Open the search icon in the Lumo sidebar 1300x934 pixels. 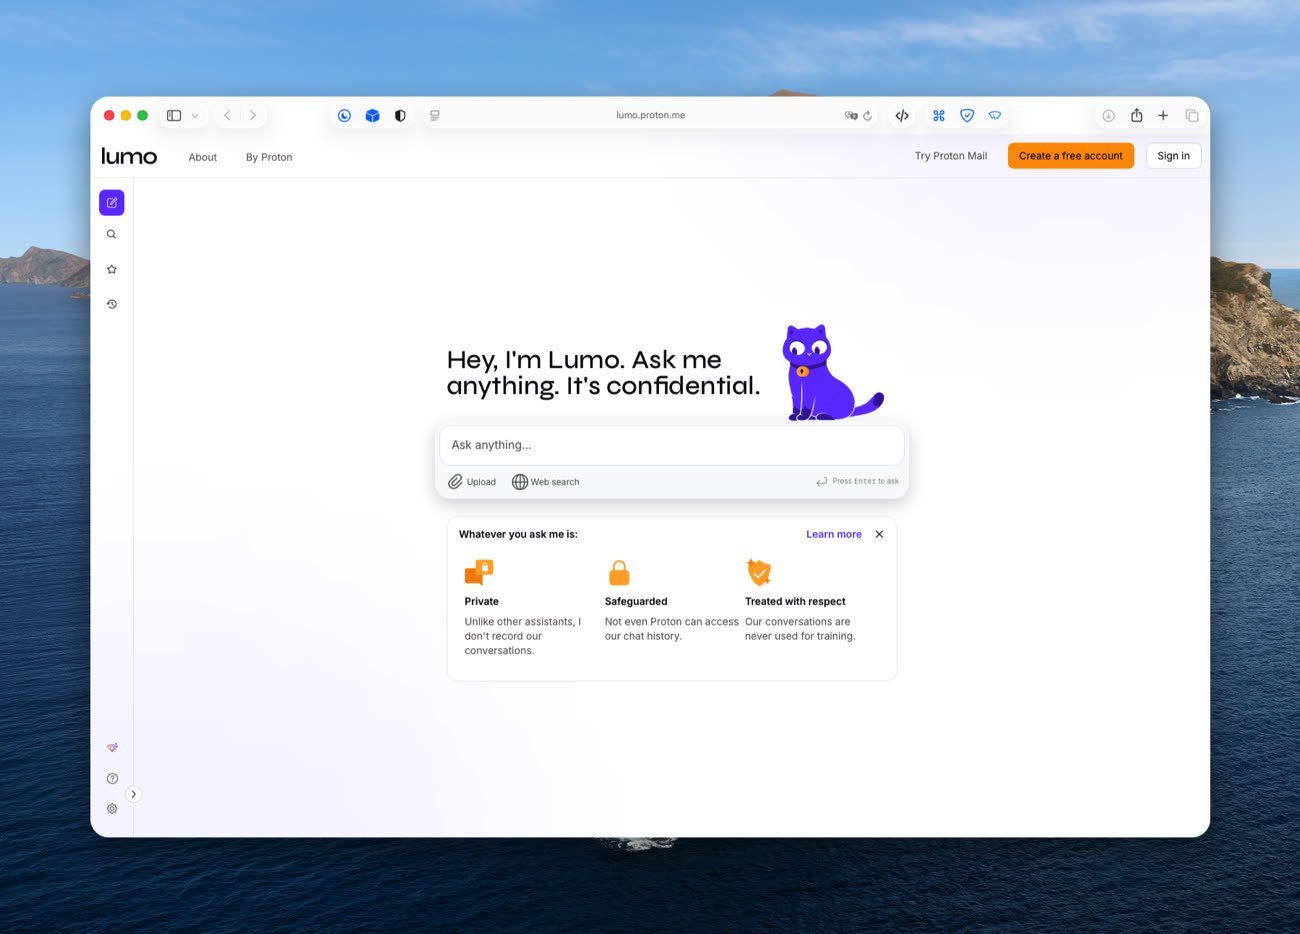[112, 235]
